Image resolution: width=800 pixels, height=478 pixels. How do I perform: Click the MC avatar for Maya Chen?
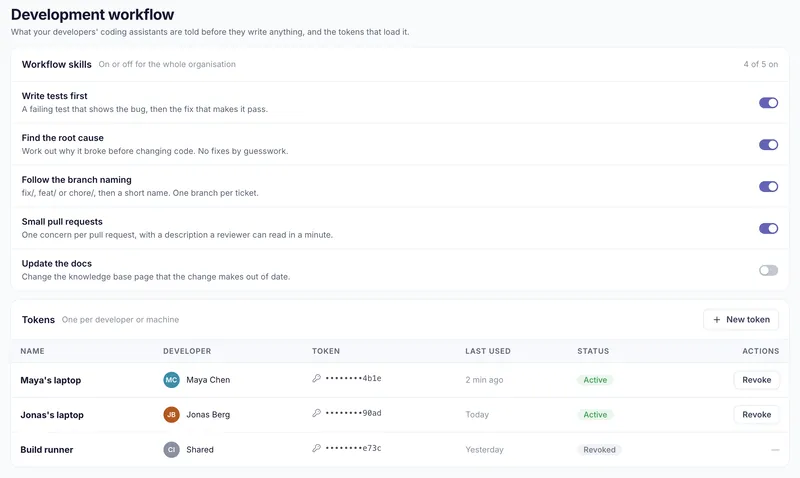point(171,380)
